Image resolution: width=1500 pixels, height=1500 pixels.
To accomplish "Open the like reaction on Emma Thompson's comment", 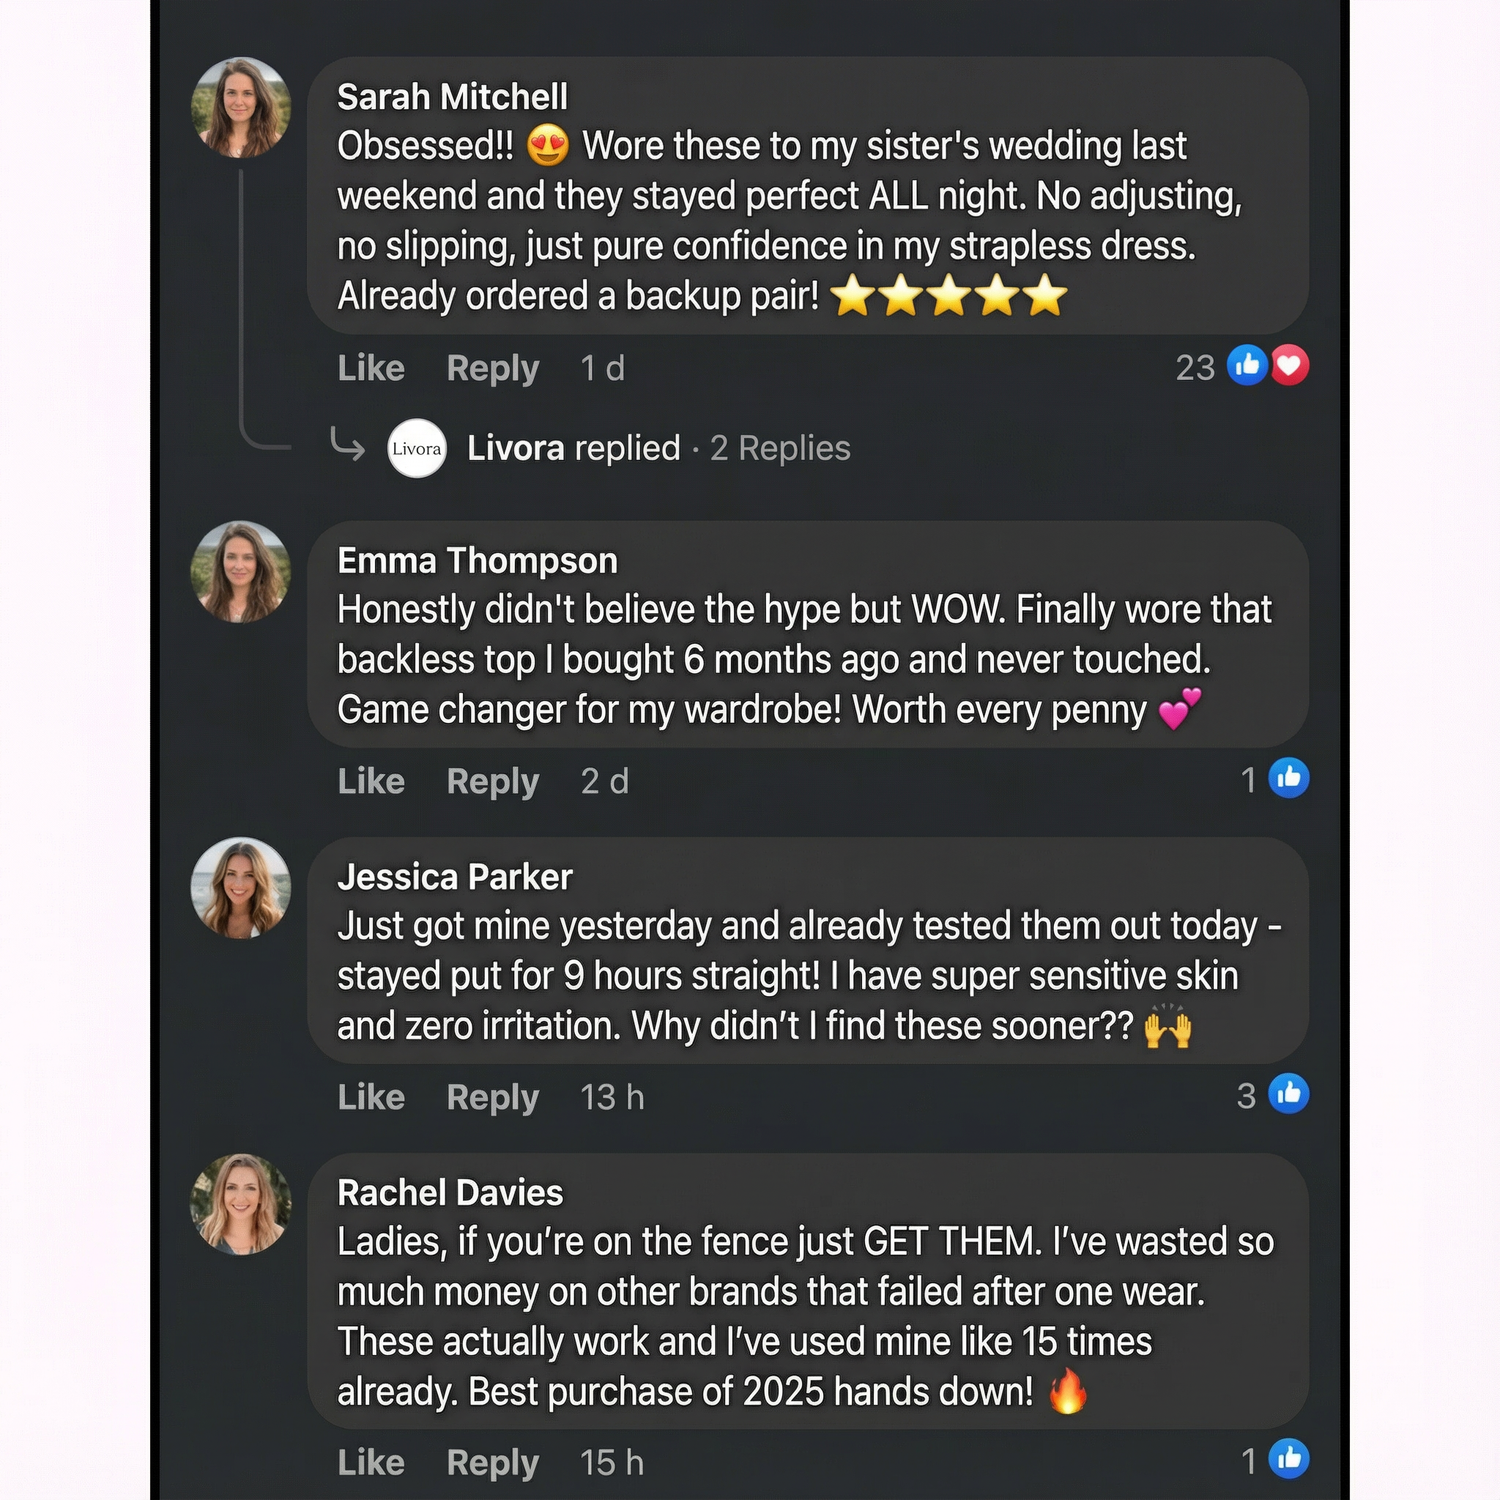I will coord(1289,778).
